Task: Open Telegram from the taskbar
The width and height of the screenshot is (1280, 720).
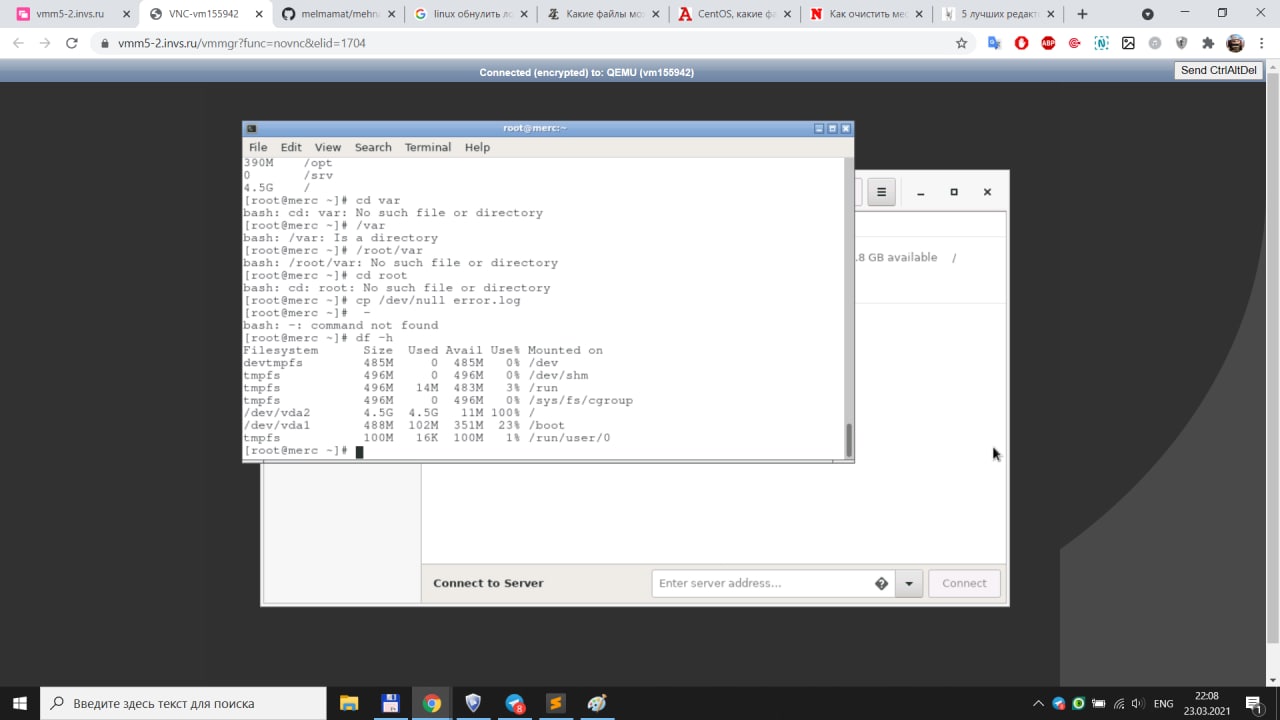Action: [x=515, y=703]
